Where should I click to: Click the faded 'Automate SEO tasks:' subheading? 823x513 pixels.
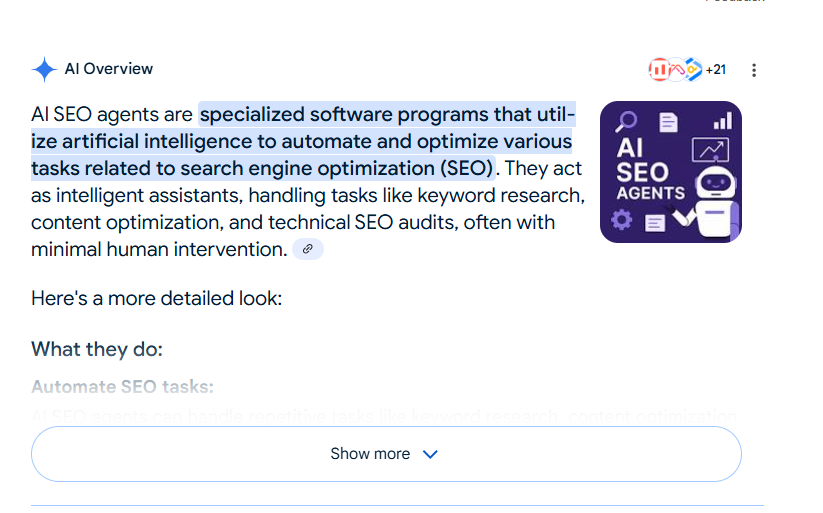pos(122,387)
